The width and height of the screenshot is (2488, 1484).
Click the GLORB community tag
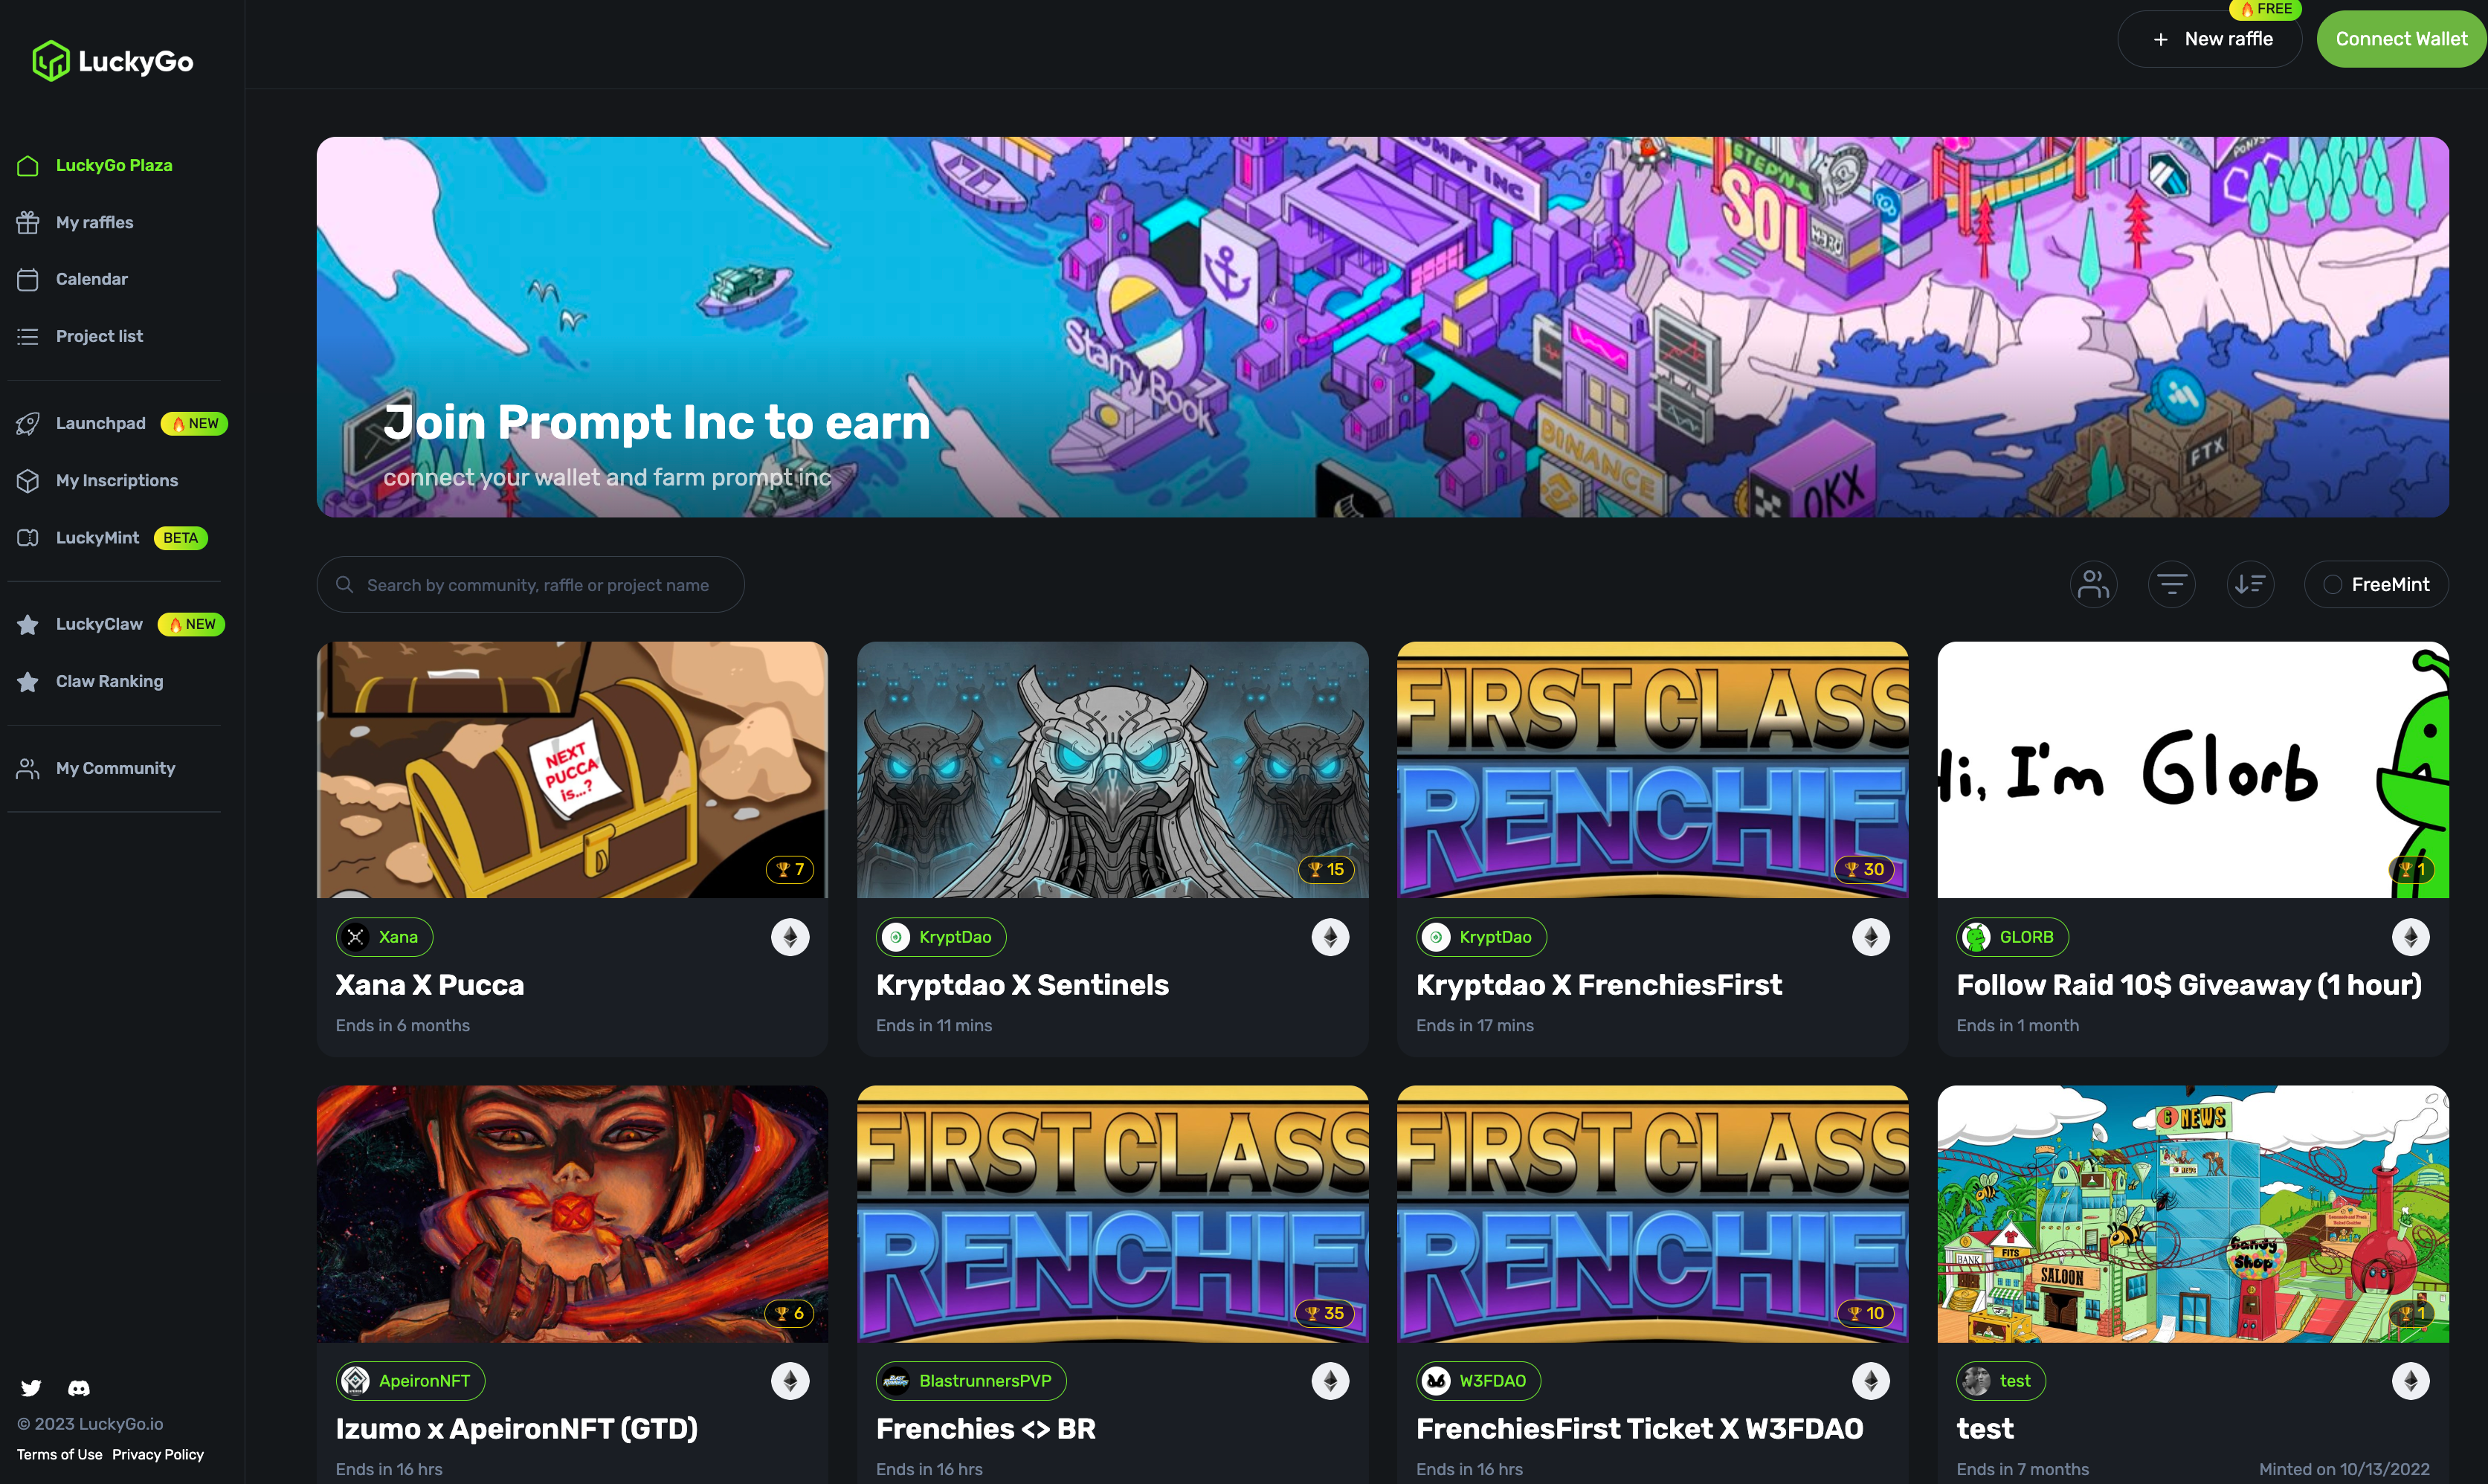coord(2012,937)
